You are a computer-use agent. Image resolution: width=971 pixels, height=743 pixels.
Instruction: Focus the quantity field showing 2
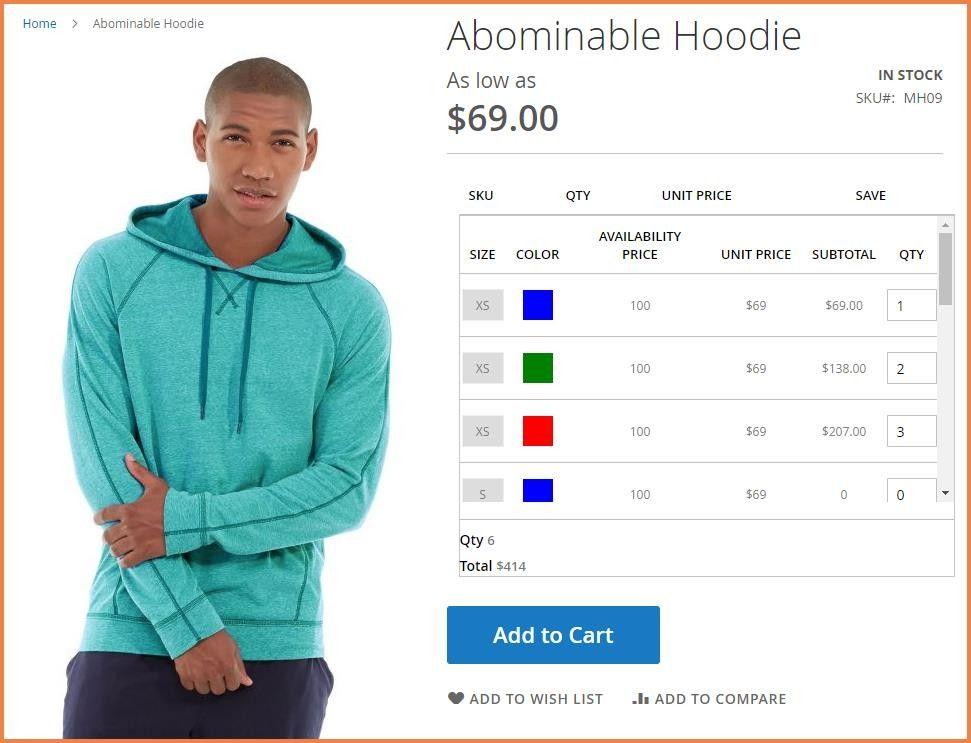point(911,368)
